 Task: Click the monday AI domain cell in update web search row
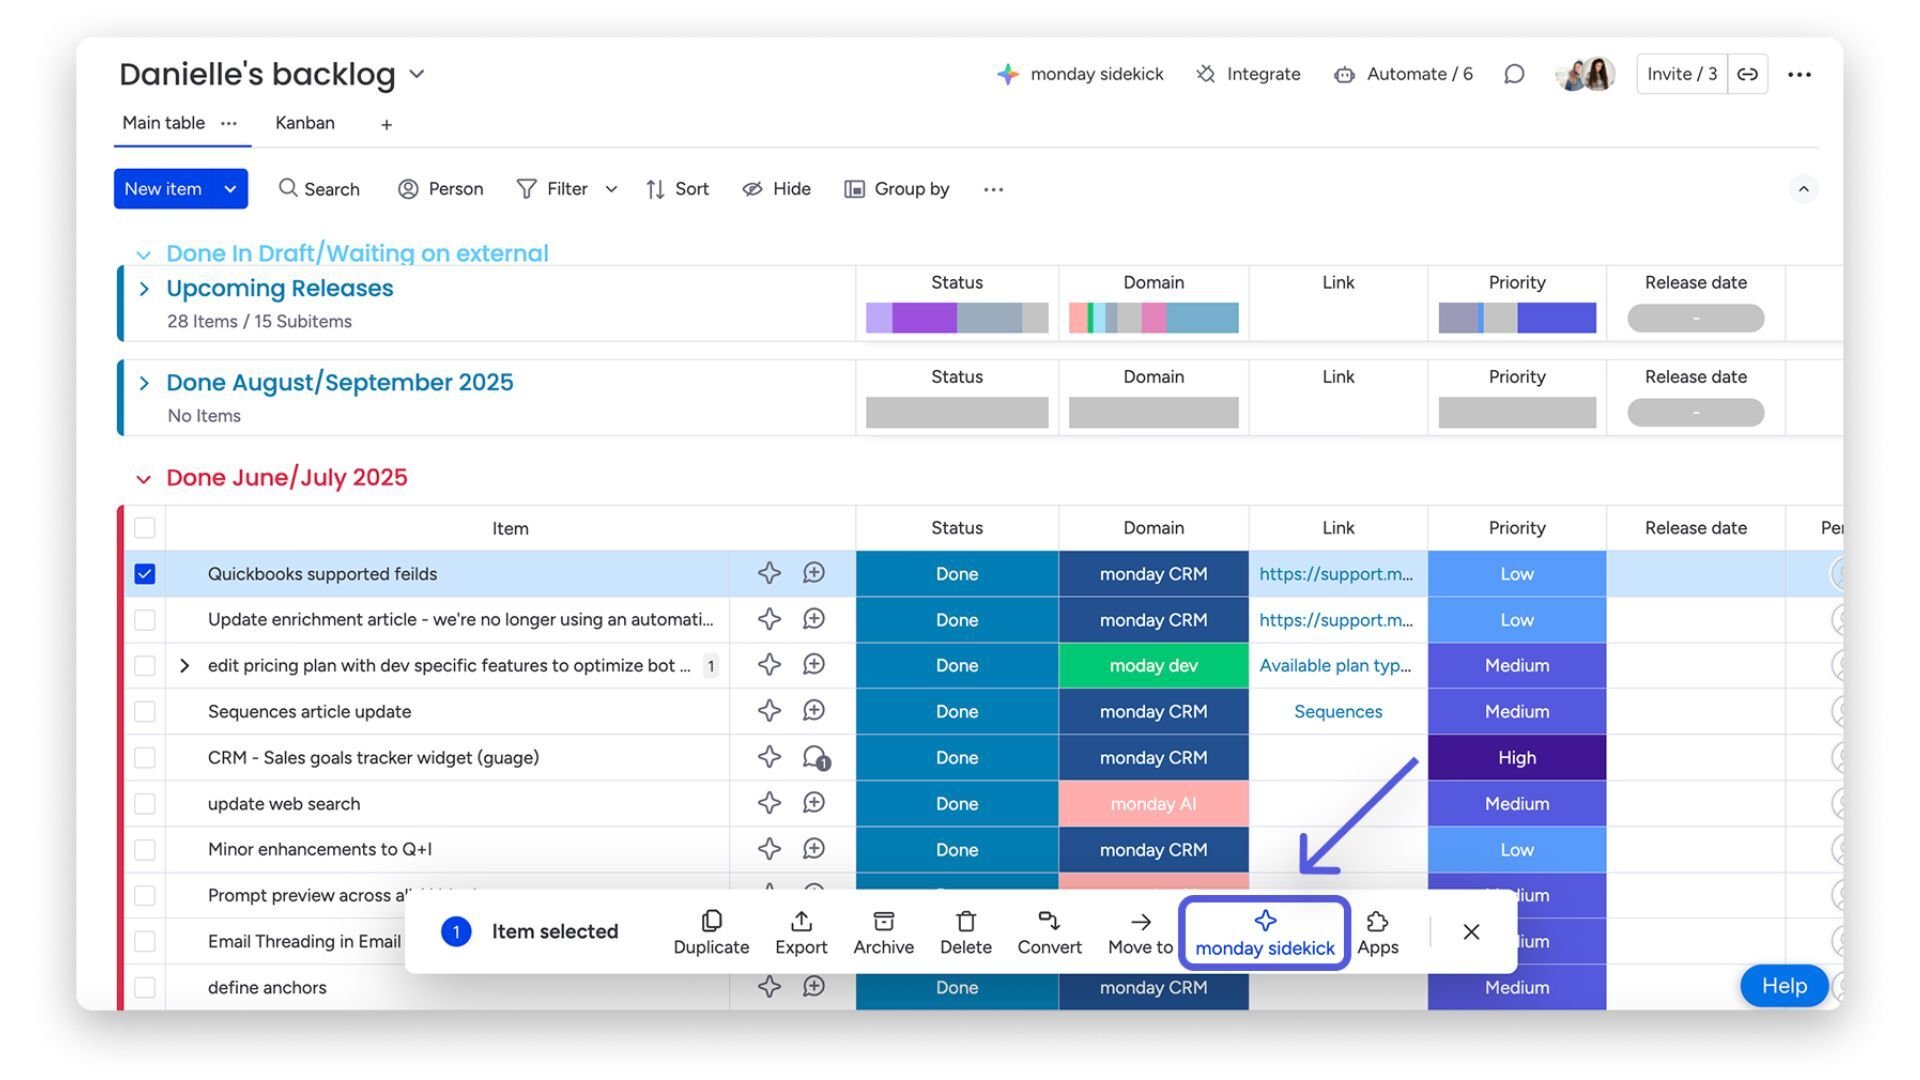1153,804
